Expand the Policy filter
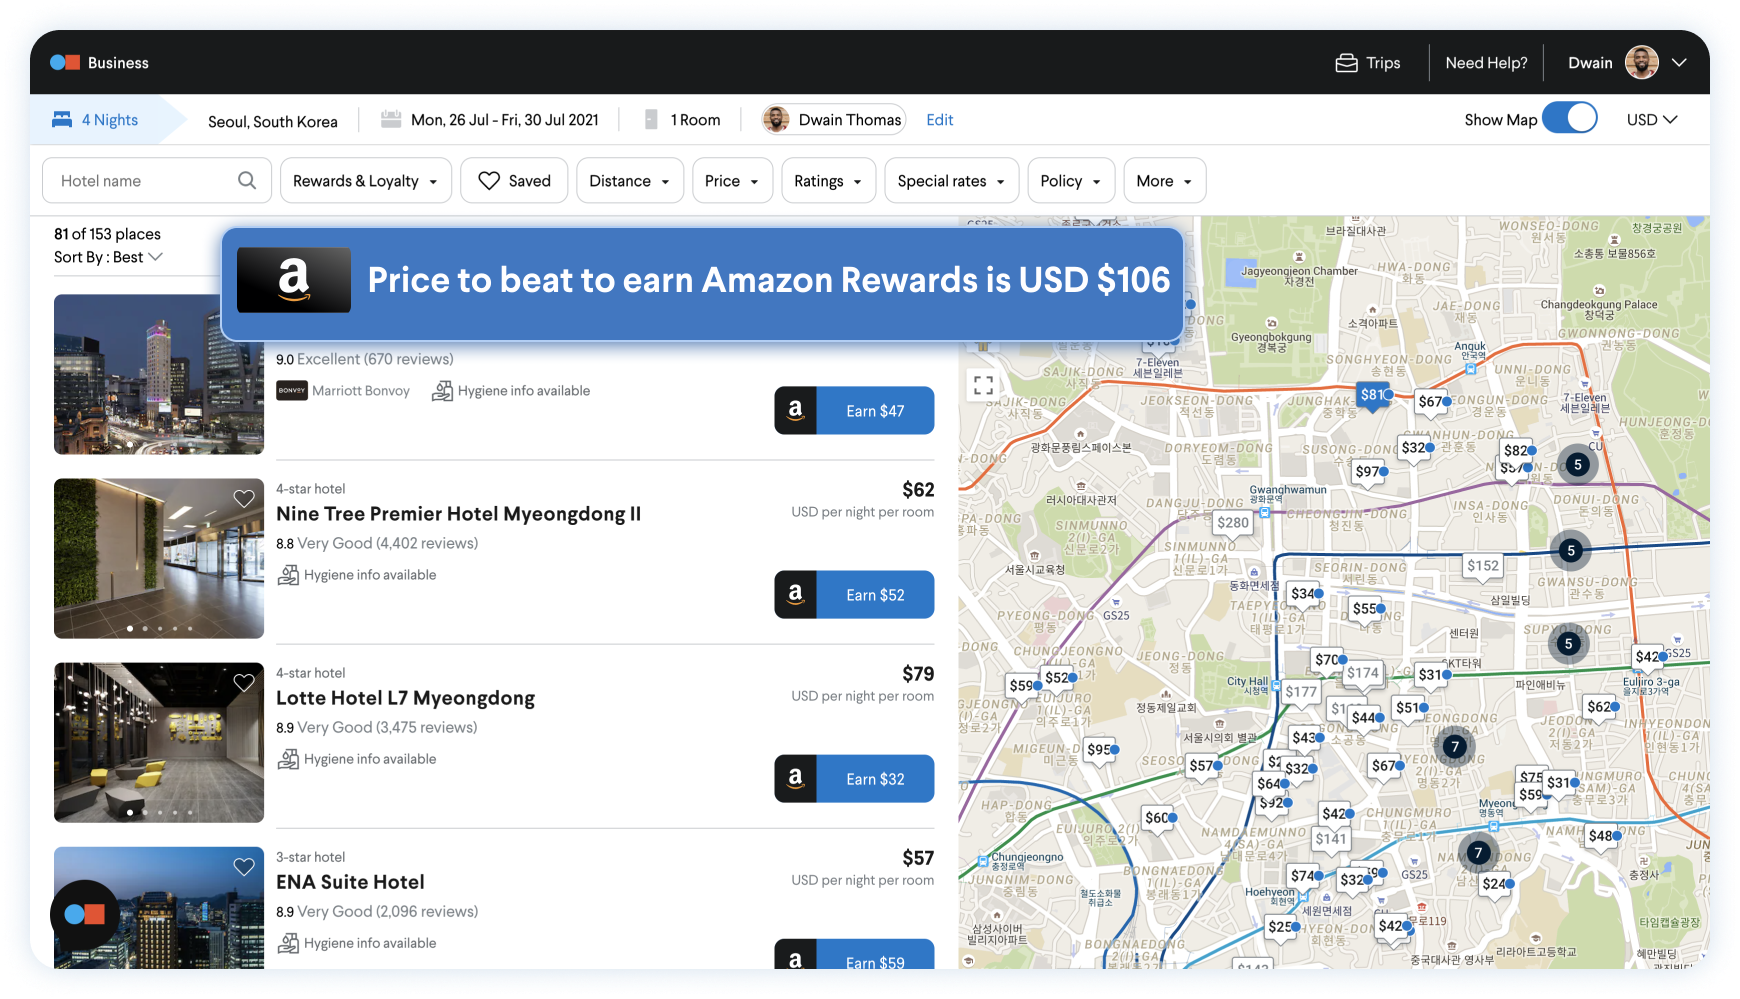 point(1071,180)
